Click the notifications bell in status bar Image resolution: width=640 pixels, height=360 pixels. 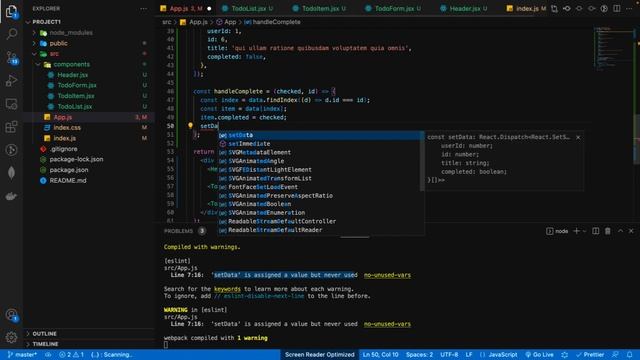click(629, 355)
